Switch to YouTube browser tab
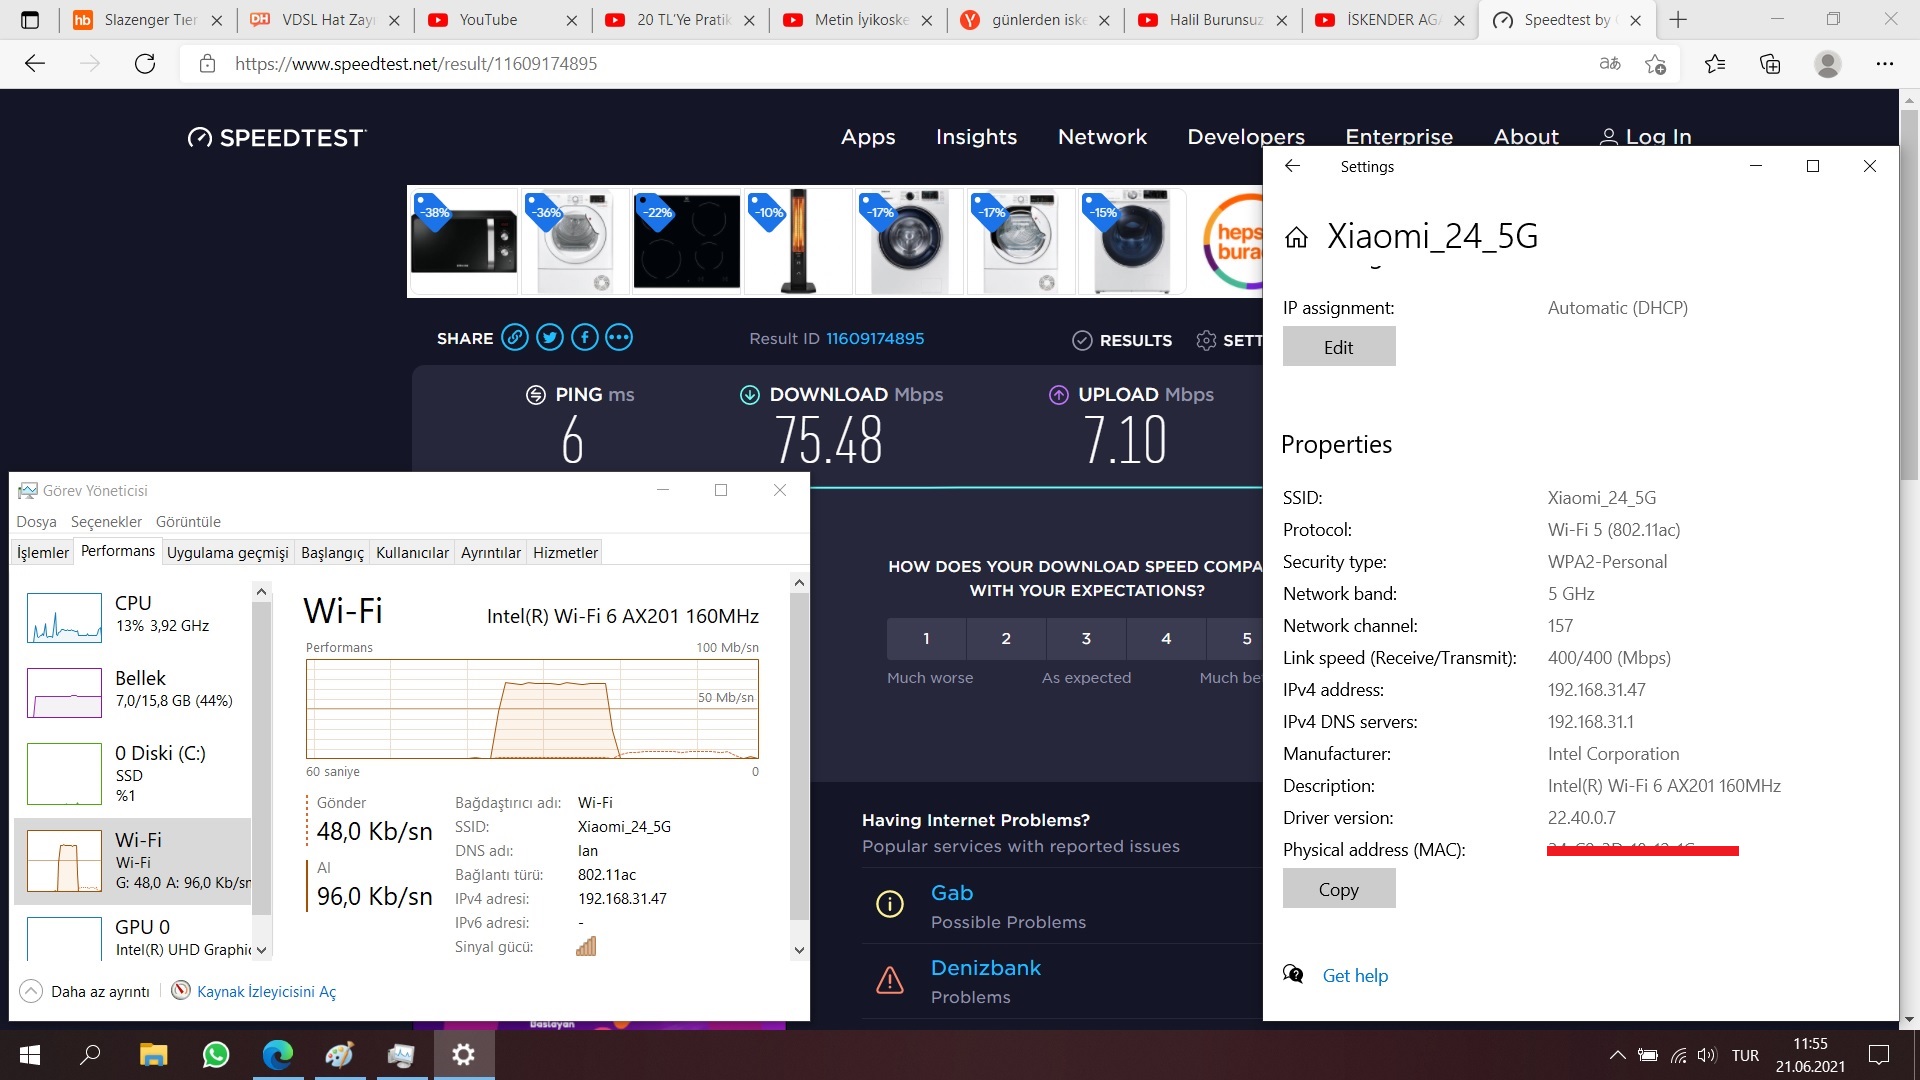 click(x=500, y=20)
